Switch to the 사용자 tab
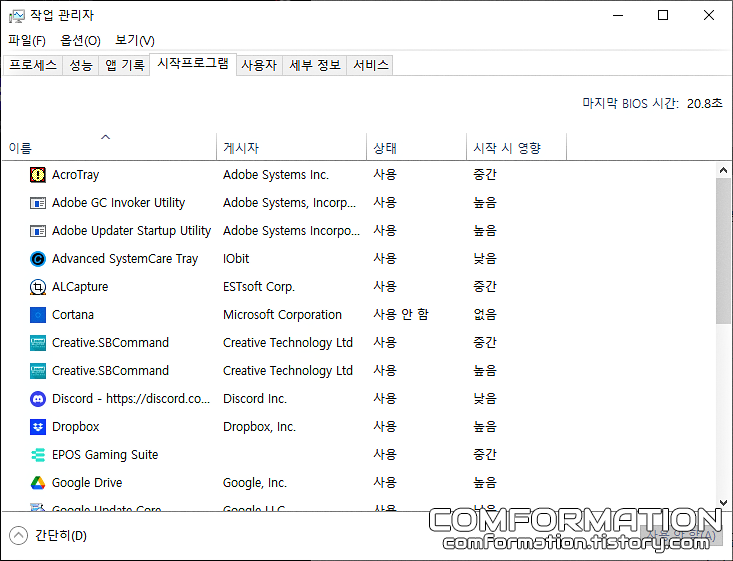The height and width of the screenshot is (561, 733). [x=259, y=65]
